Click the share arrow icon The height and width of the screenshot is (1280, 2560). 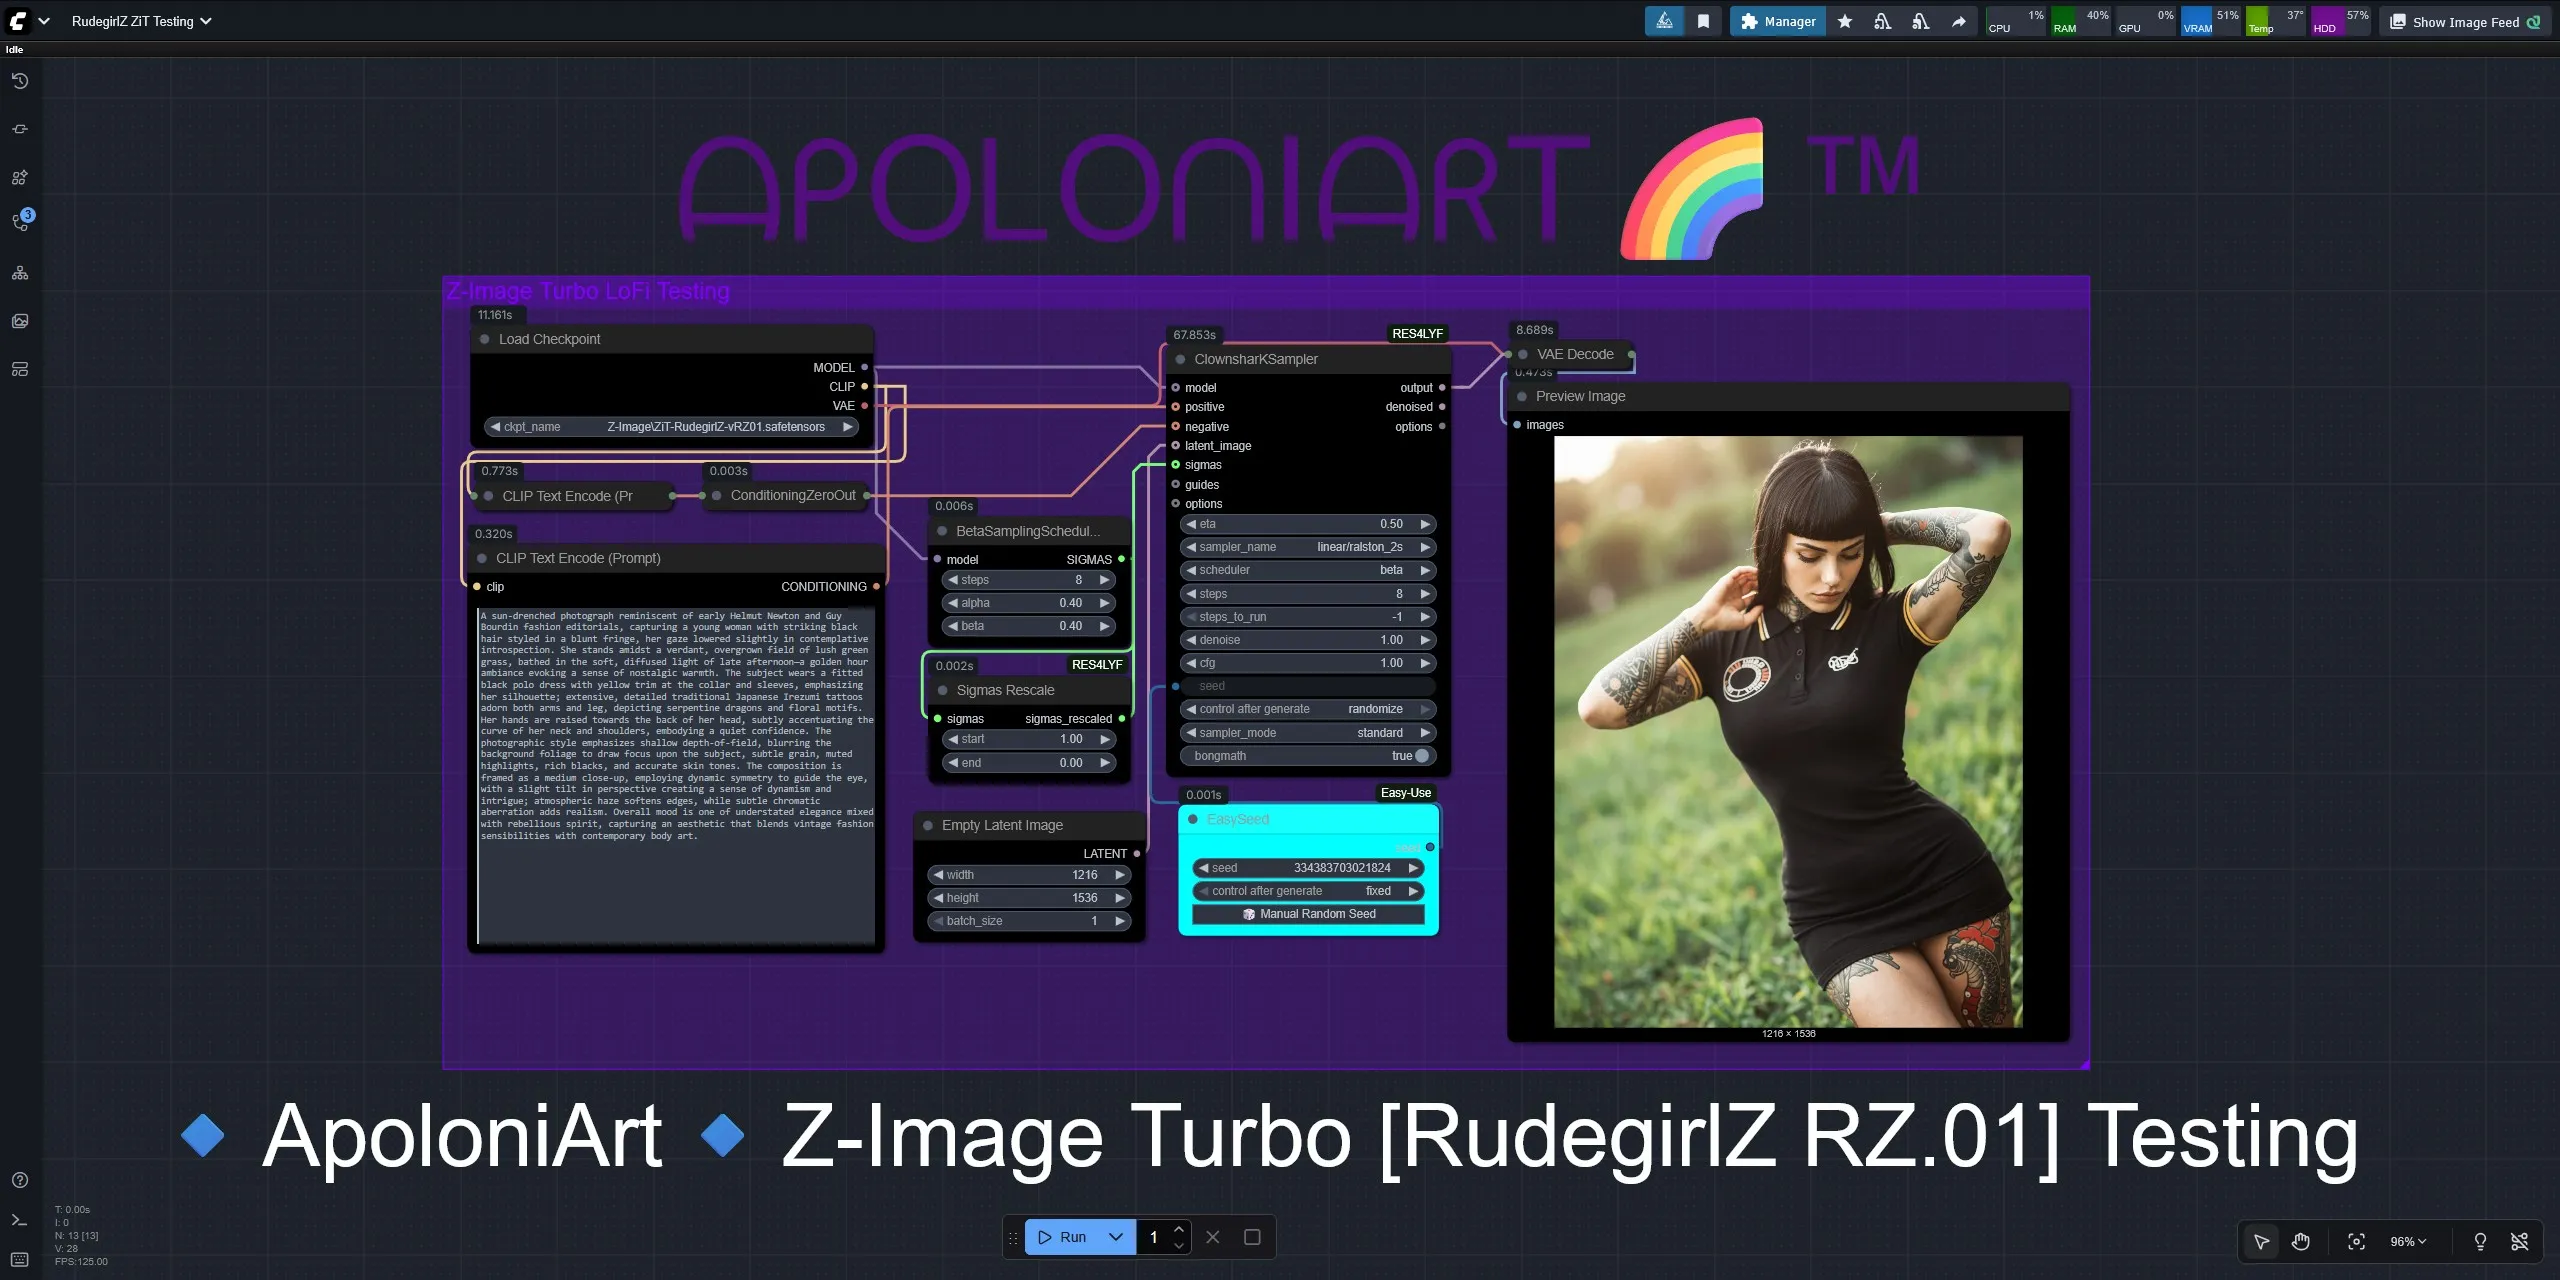click(1959, 21)
